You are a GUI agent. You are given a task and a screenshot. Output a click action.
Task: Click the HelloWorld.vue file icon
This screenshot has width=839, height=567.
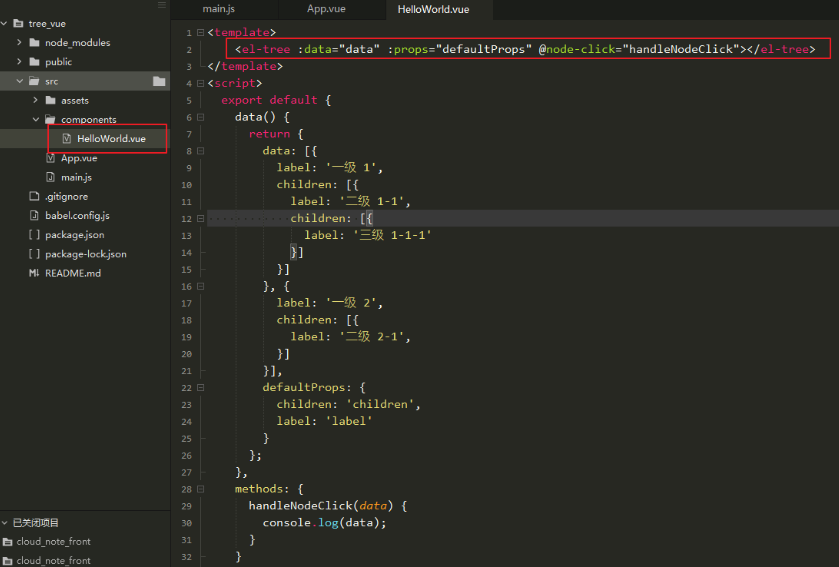point(67,139)
